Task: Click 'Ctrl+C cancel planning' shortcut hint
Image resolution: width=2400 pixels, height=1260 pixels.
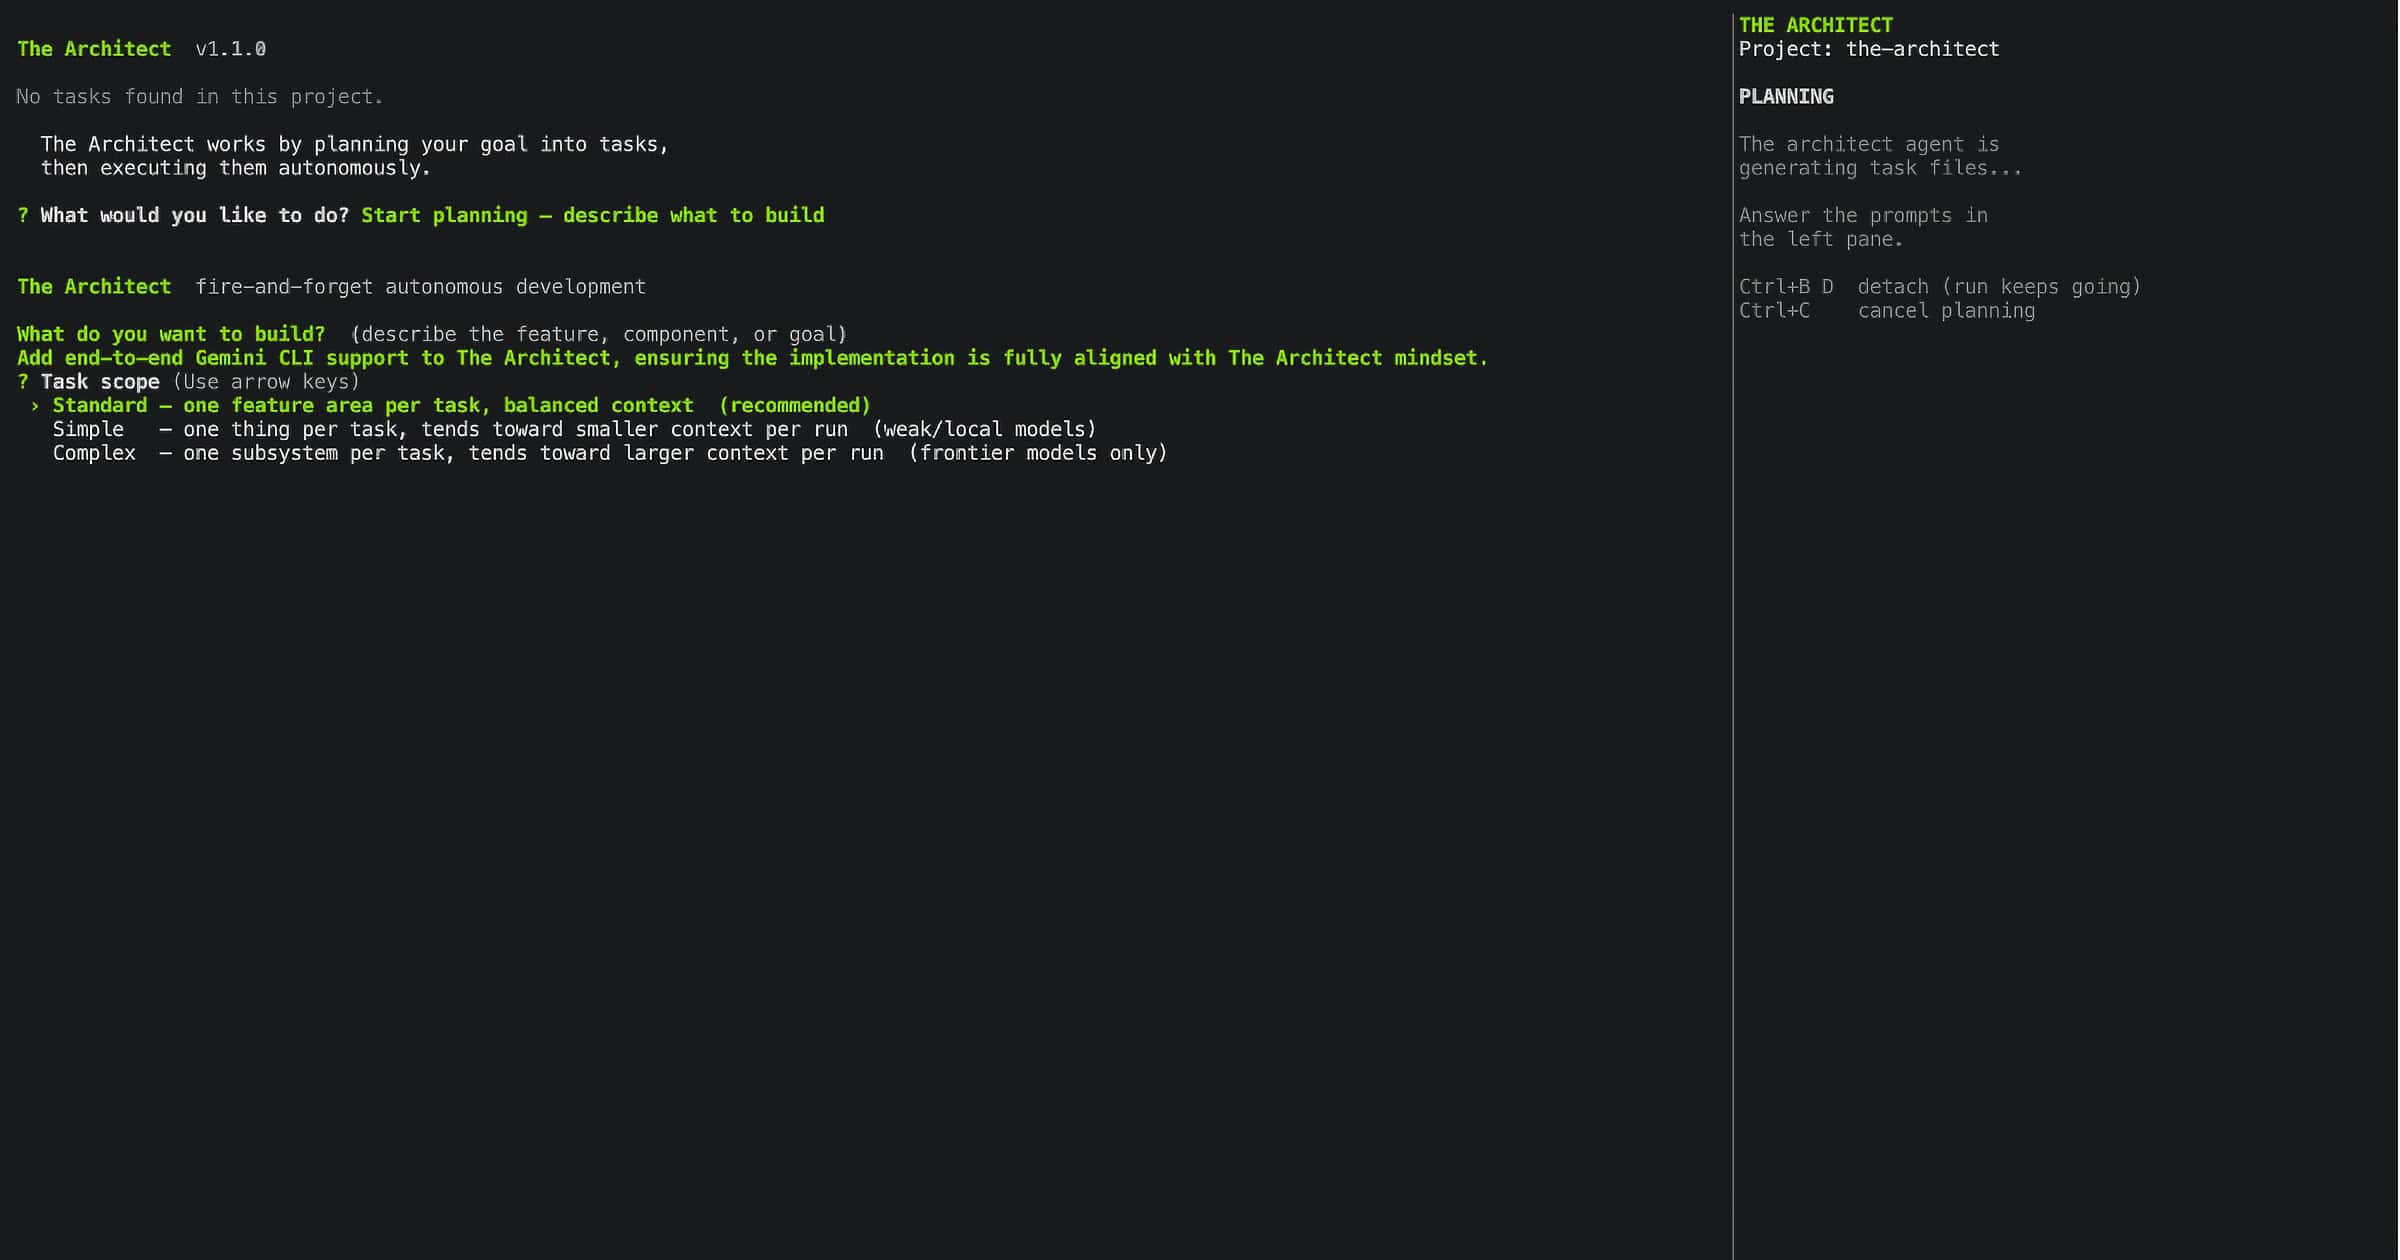Action: 1887,311
